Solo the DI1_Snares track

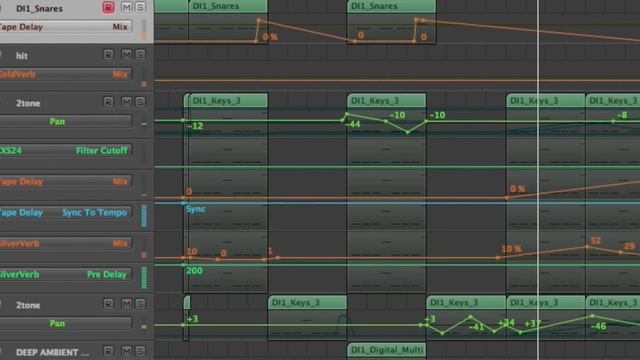tap(140, 8)
